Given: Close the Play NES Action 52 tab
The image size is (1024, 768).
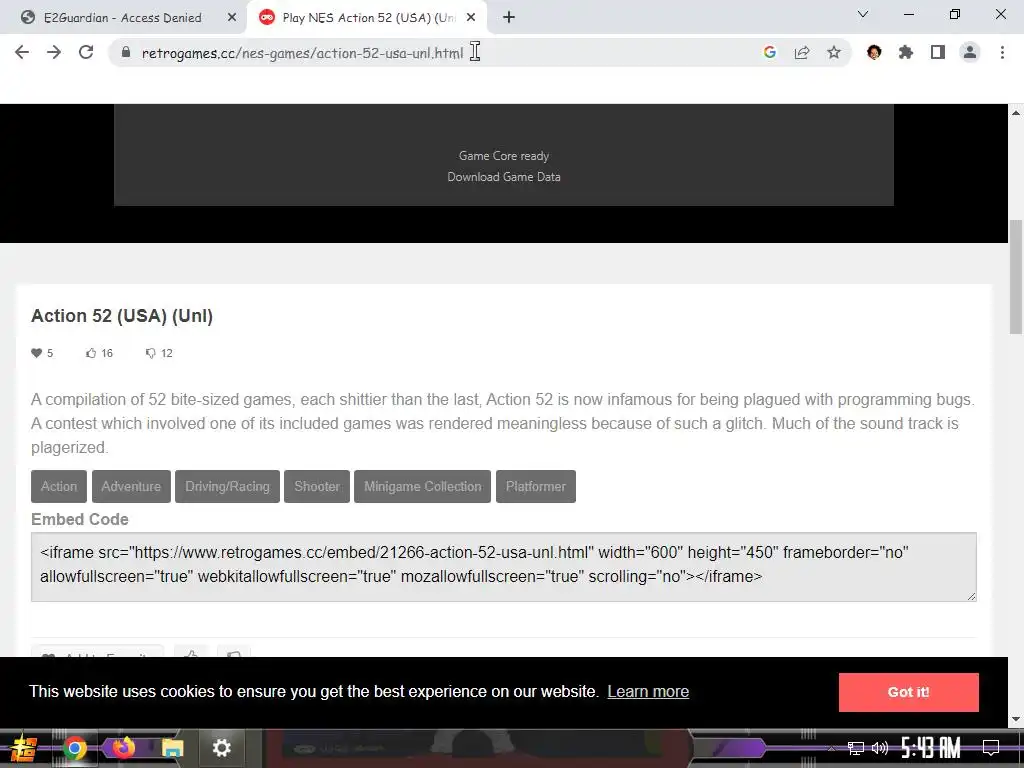Looking at the screenshot, I should (x=471, y=18).
